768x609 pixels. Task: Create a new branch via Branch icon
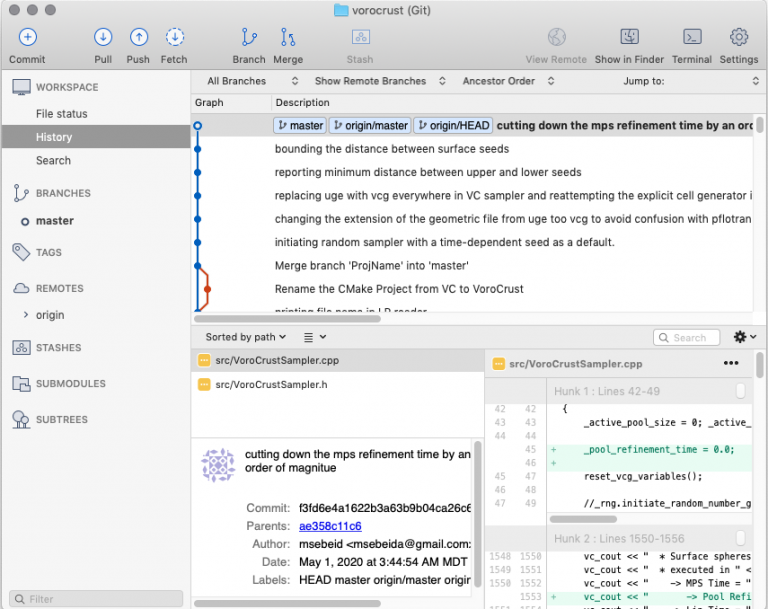tap(249, 38)
